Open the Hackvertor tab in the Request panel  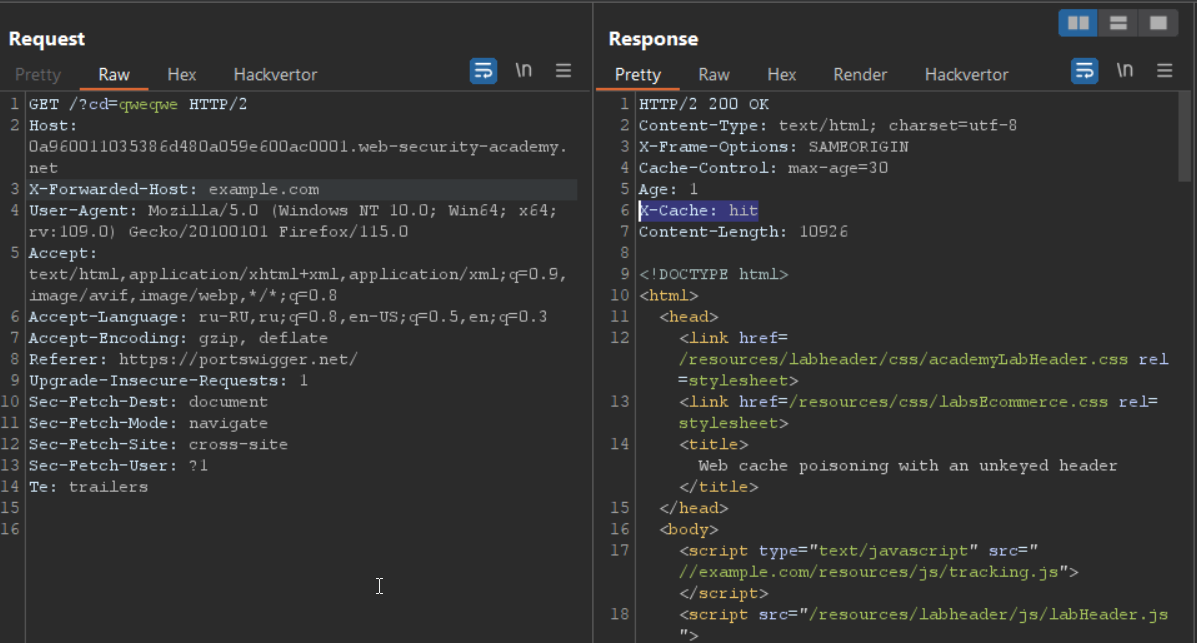coord(275,75)
